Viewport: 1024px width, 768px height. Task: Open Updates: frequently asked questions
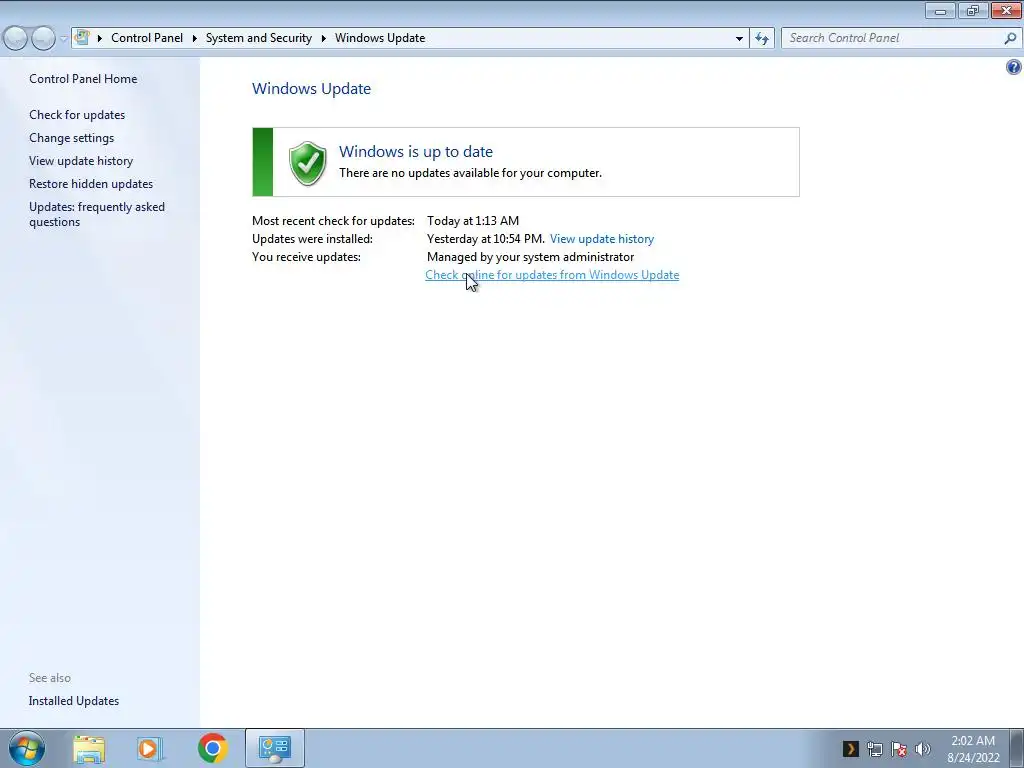click(97, 214)
